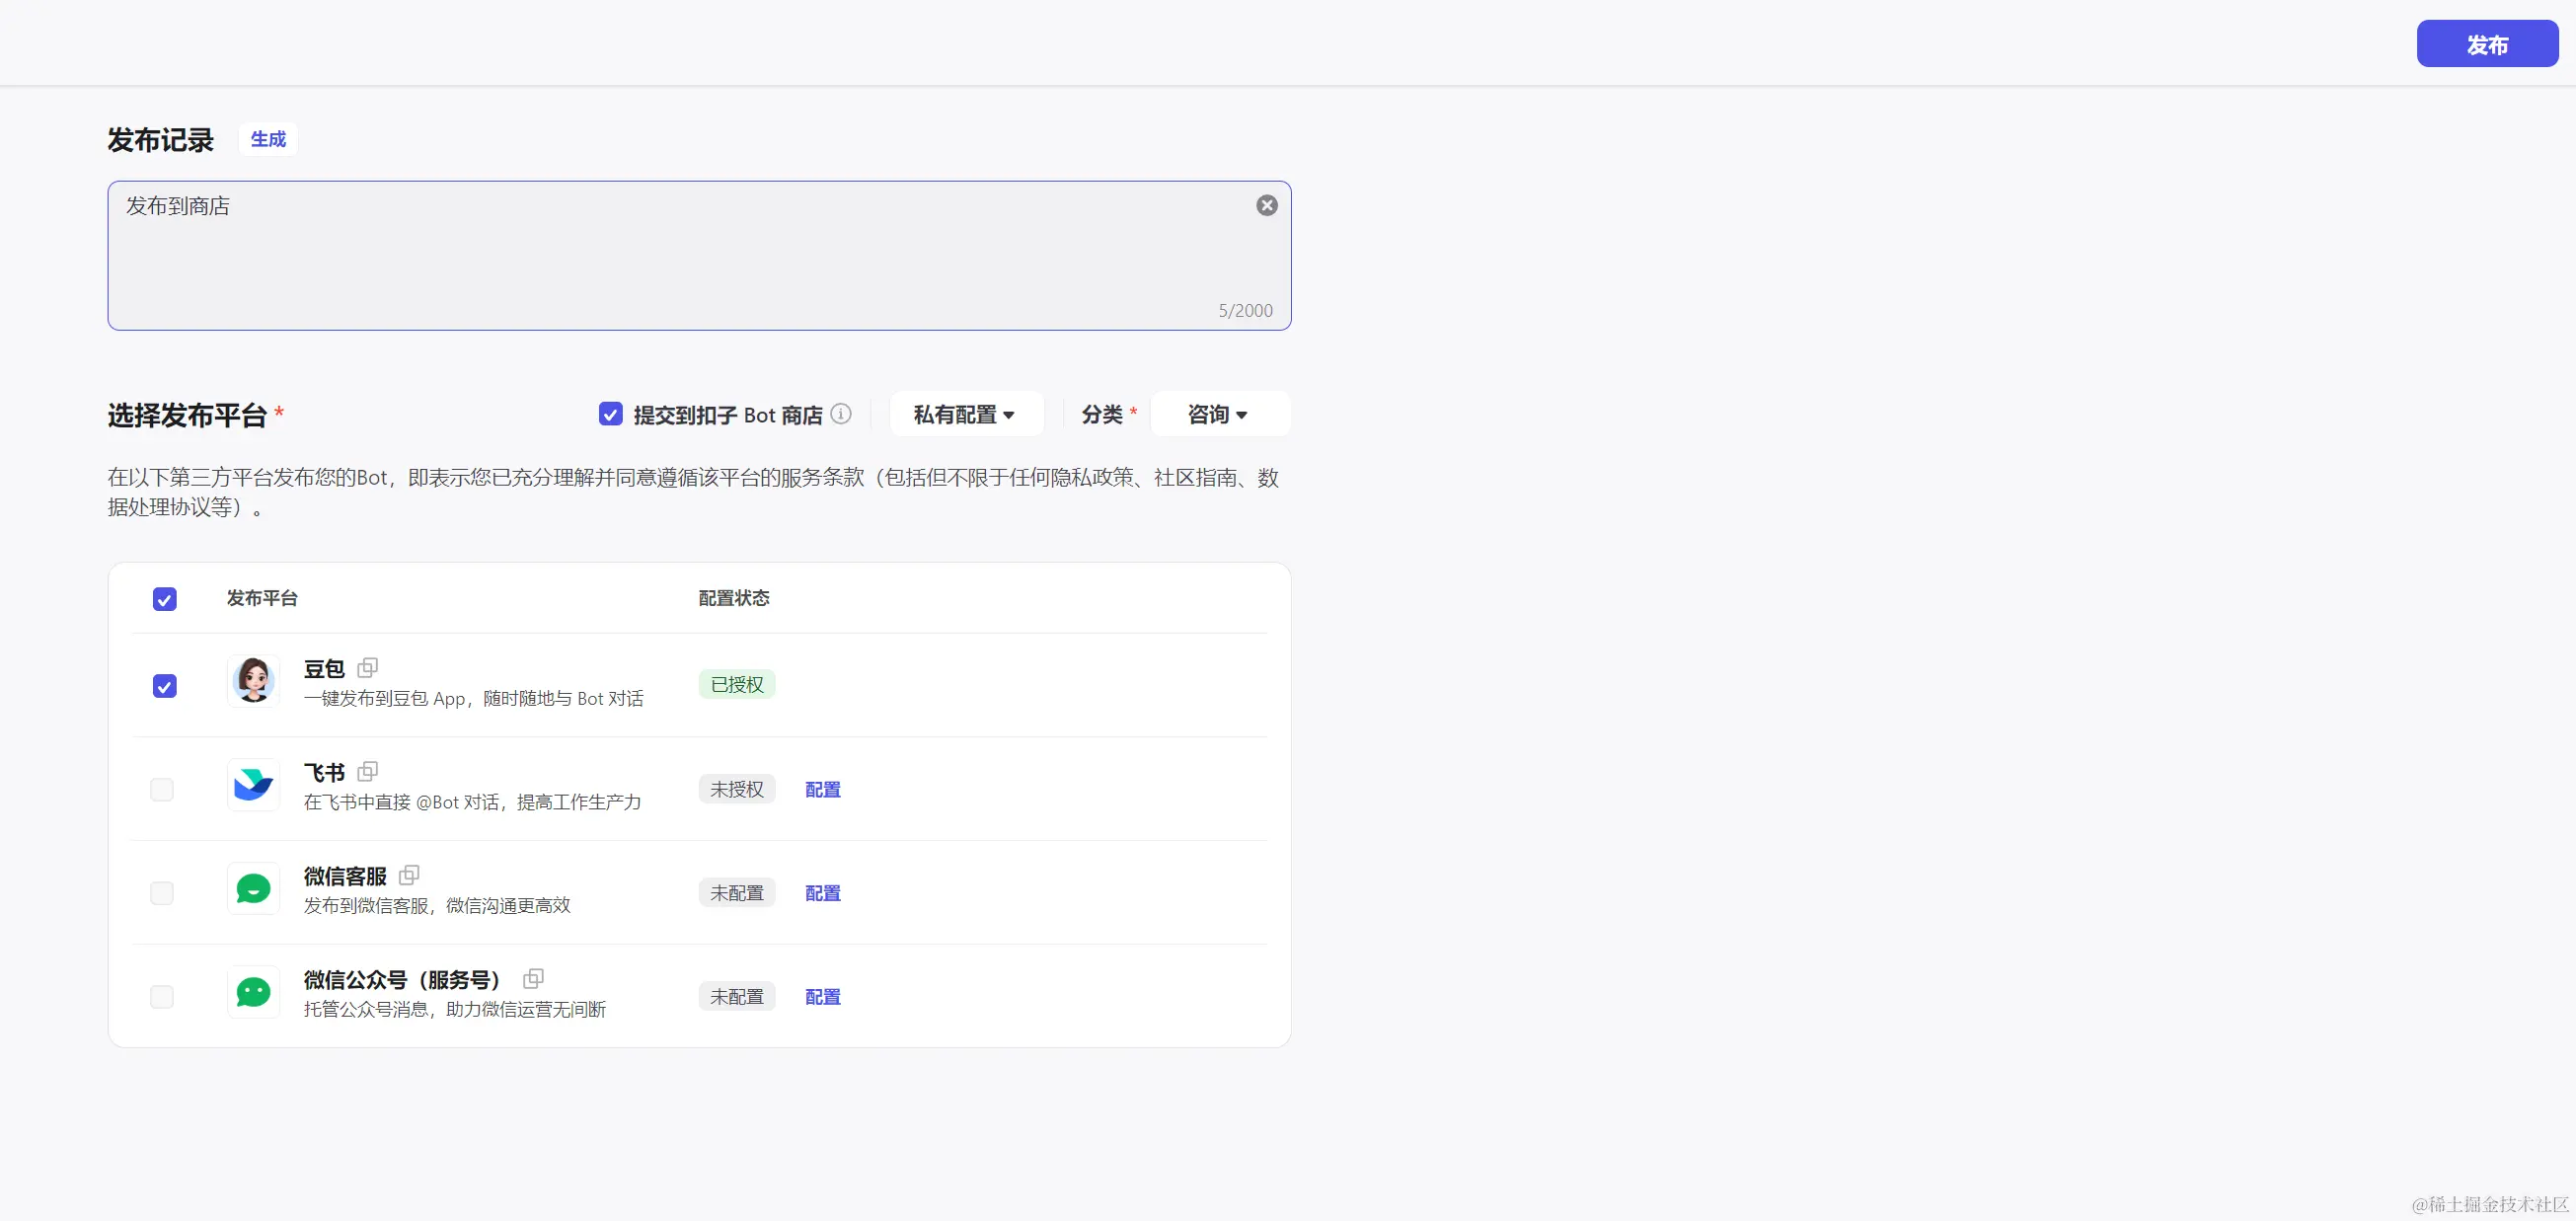Image resolution: width=2576 pixels, height=1221 pixels.
Task: Click the info icon beside Bot 商店
Action: coord(841,414)
